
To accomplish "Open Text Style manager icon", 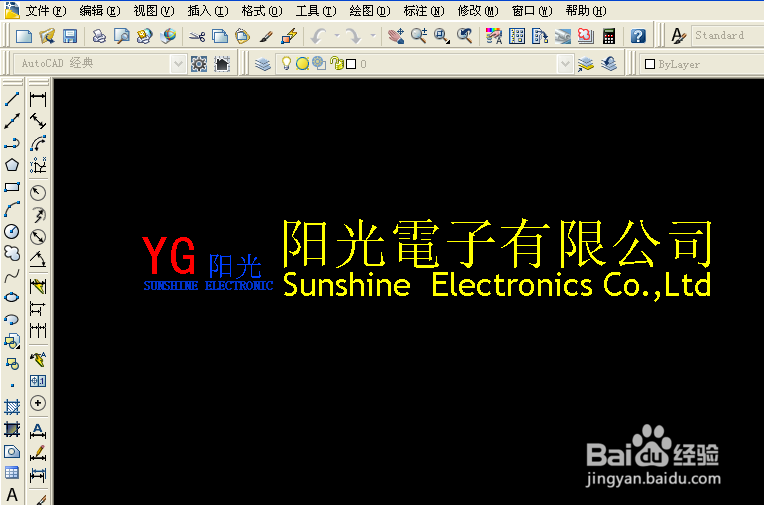I will [678, 36].
